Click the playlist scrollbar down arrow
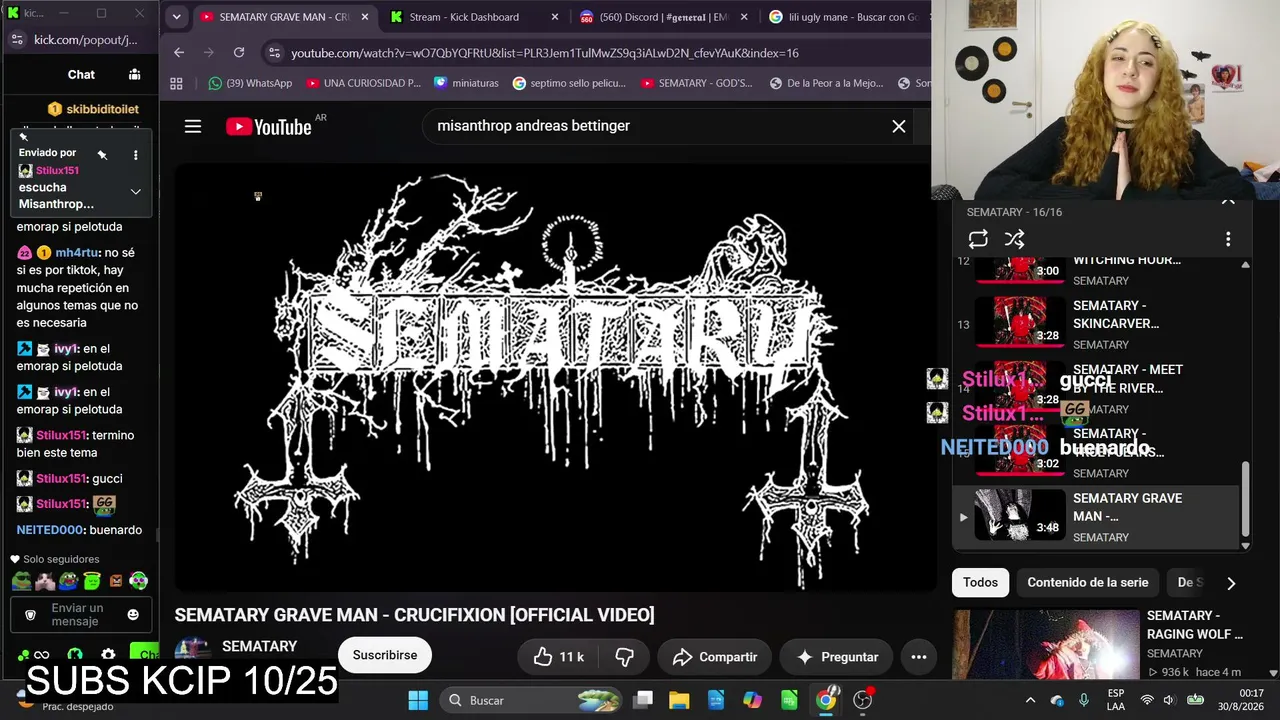The height and width of the screenshot is (720, 1280). 1245,546
